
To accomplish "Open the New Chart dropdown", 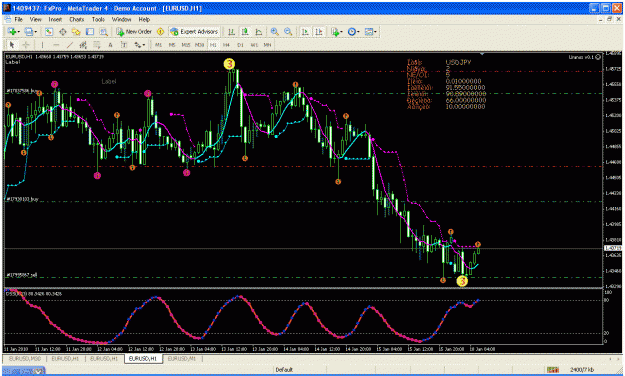I will [x=14, y=32].
